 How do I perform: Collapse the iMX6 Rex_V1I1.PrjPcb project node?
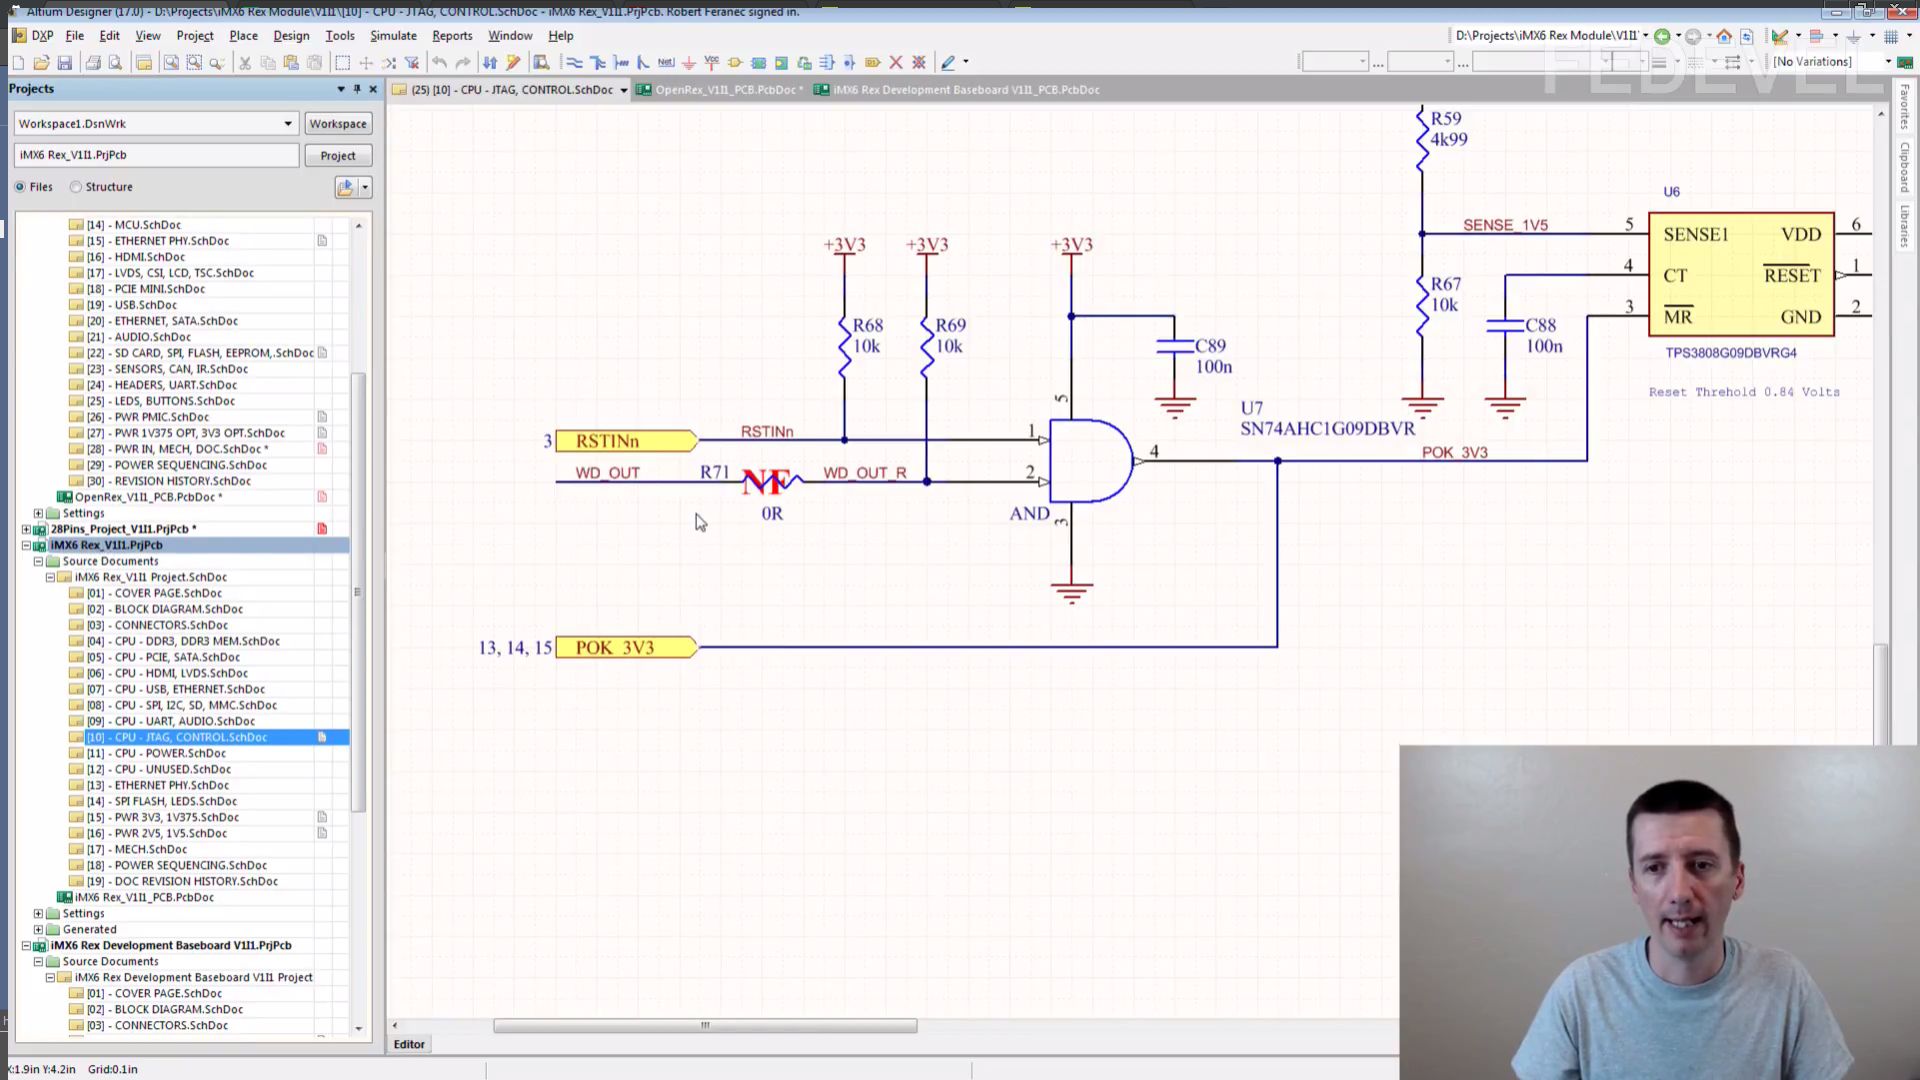click(x=27, y=545)
